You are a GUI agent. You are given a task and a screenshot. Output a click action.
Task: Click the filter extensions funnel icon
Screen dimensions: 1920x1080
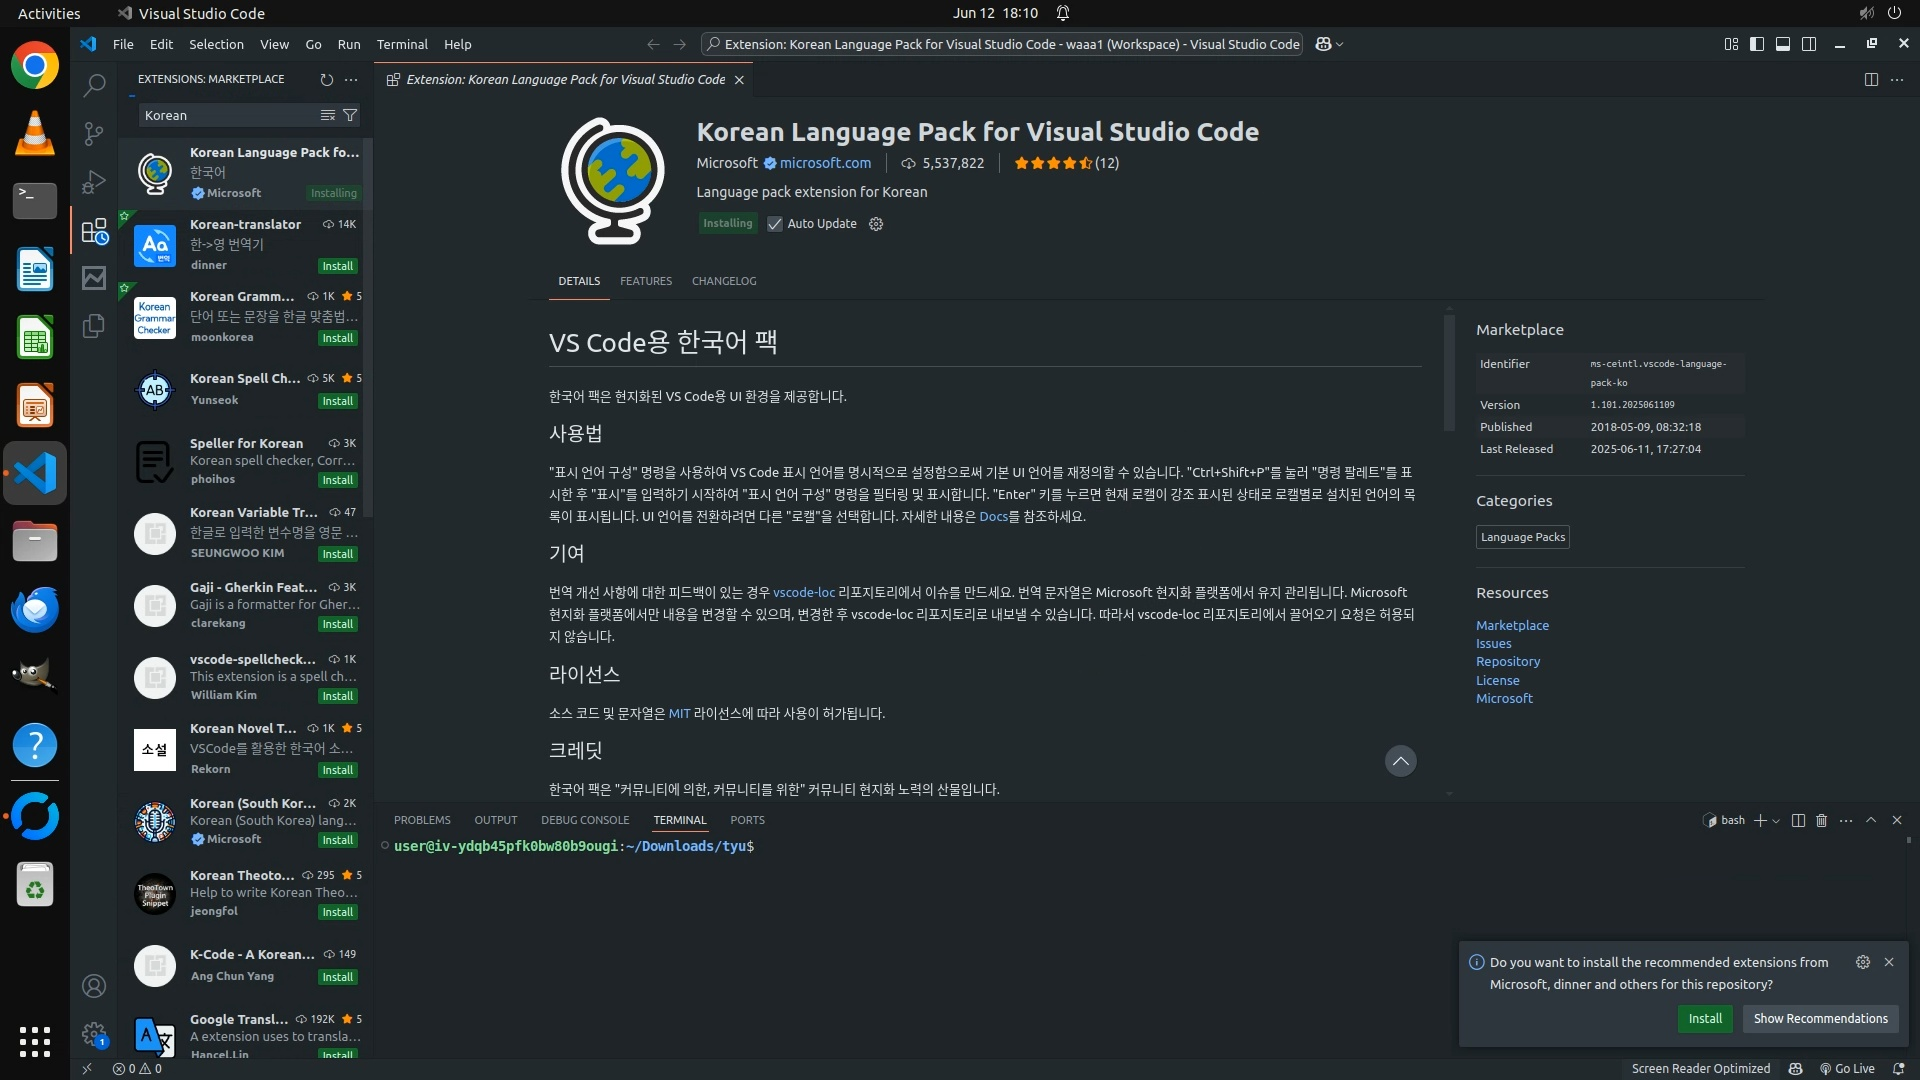(350, 115)
